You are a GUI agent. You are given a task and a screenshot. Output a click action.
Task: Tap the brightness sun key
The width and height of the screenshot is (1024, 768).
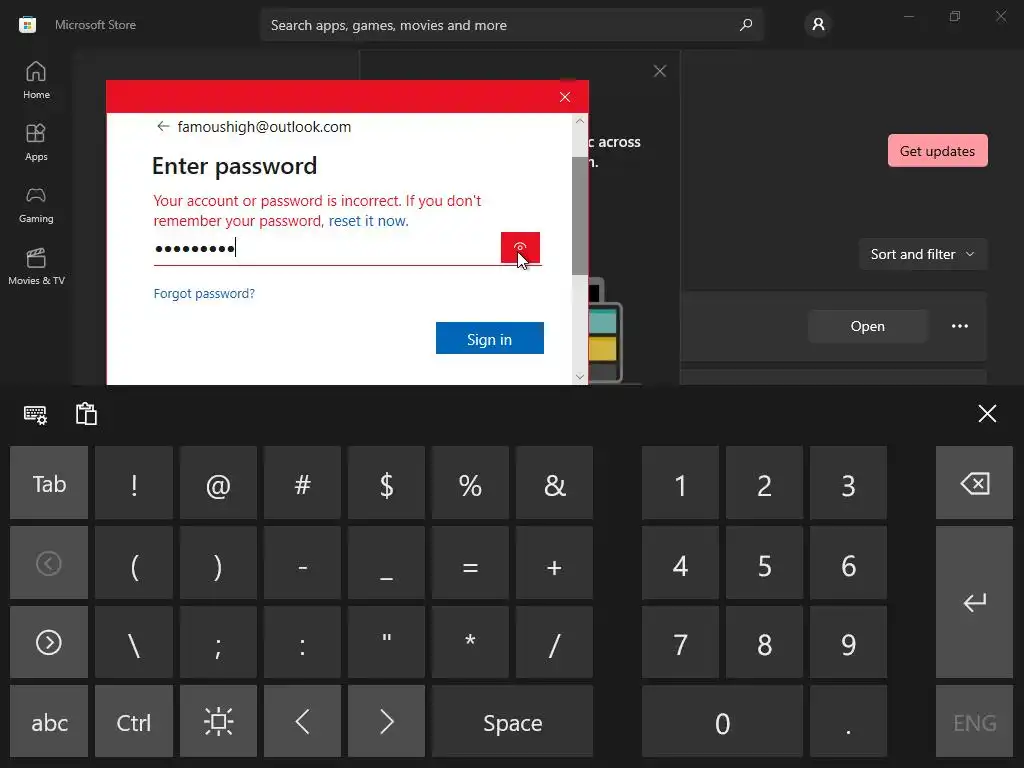point(218,722)
